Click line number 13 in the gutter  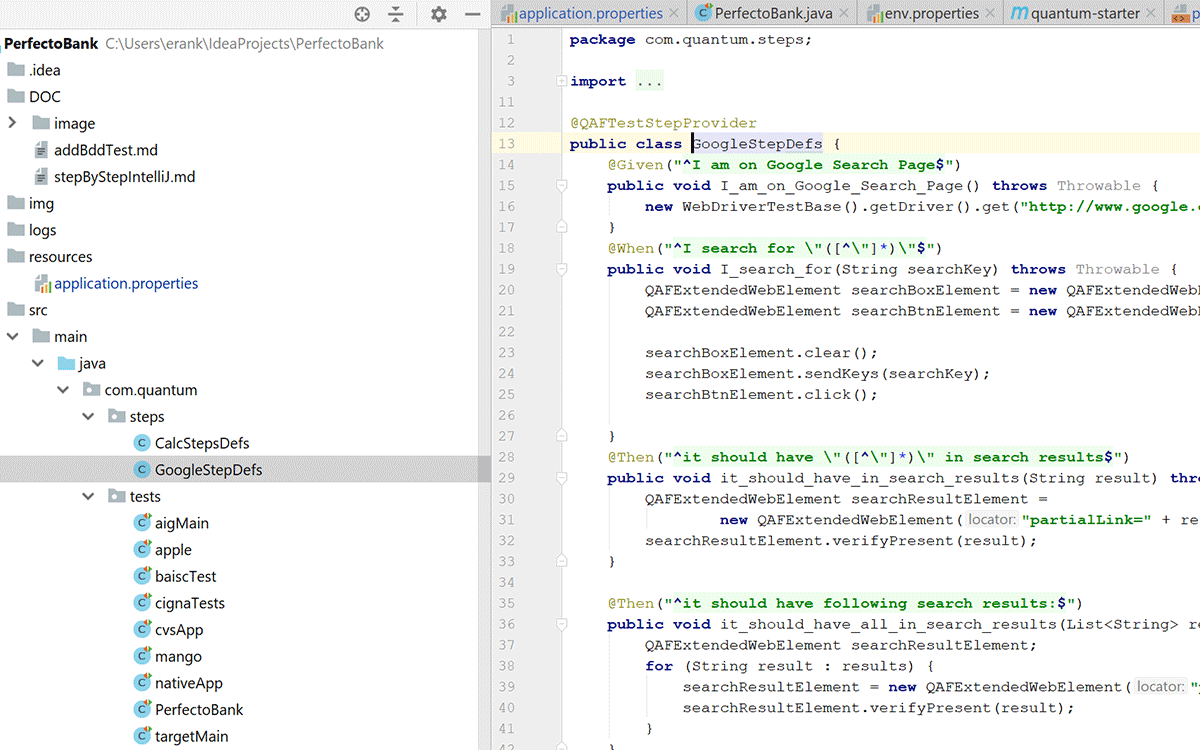[506, 144]
